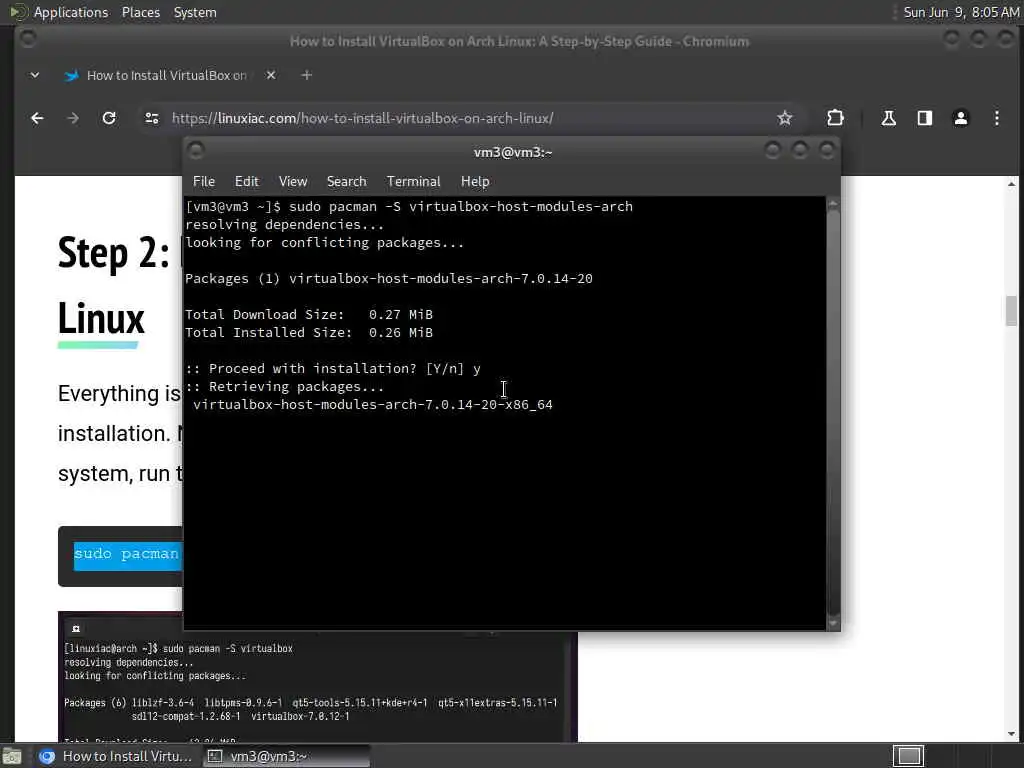The width and height of the screenshot is (1024, 768).
Task: Bookmark this page with the star
Action: tap(784, 118)
